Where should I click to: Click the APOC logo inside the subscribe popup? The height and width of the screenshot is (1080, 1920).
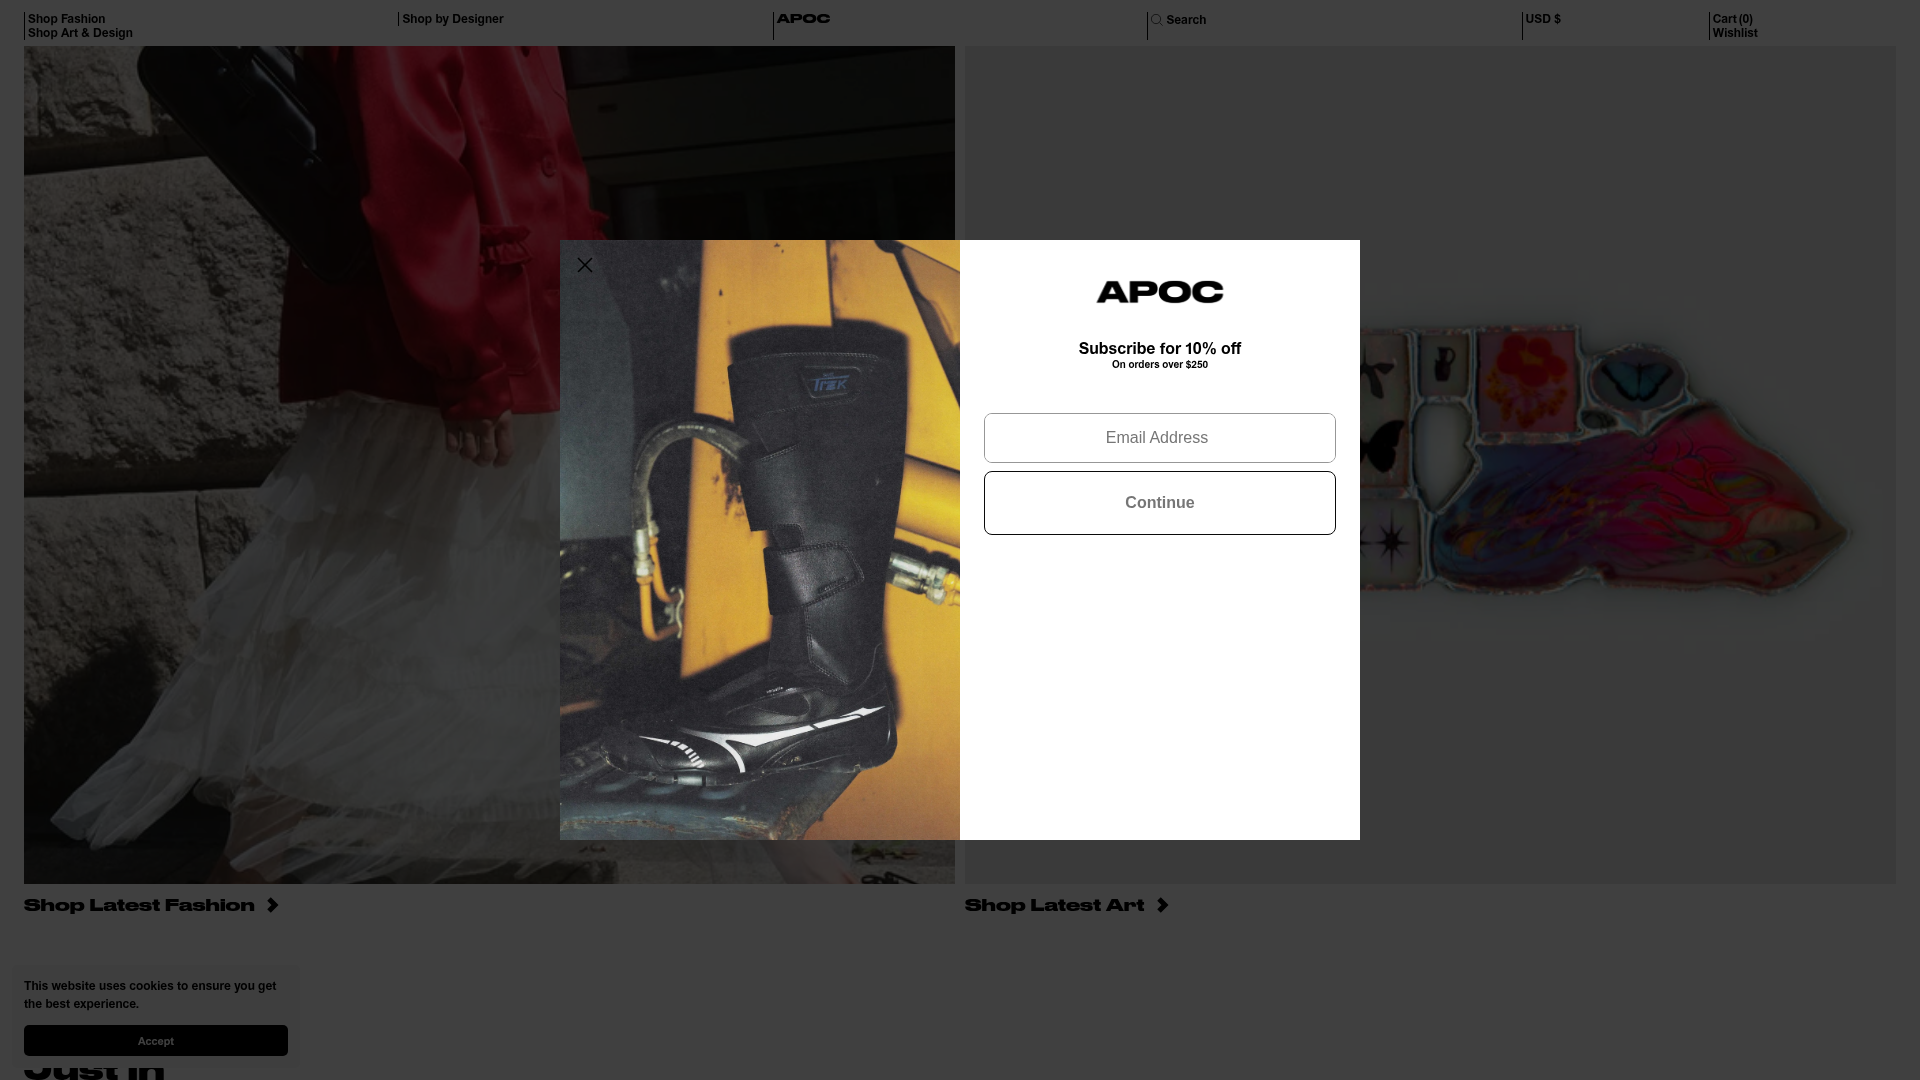tap(1160, 292)
